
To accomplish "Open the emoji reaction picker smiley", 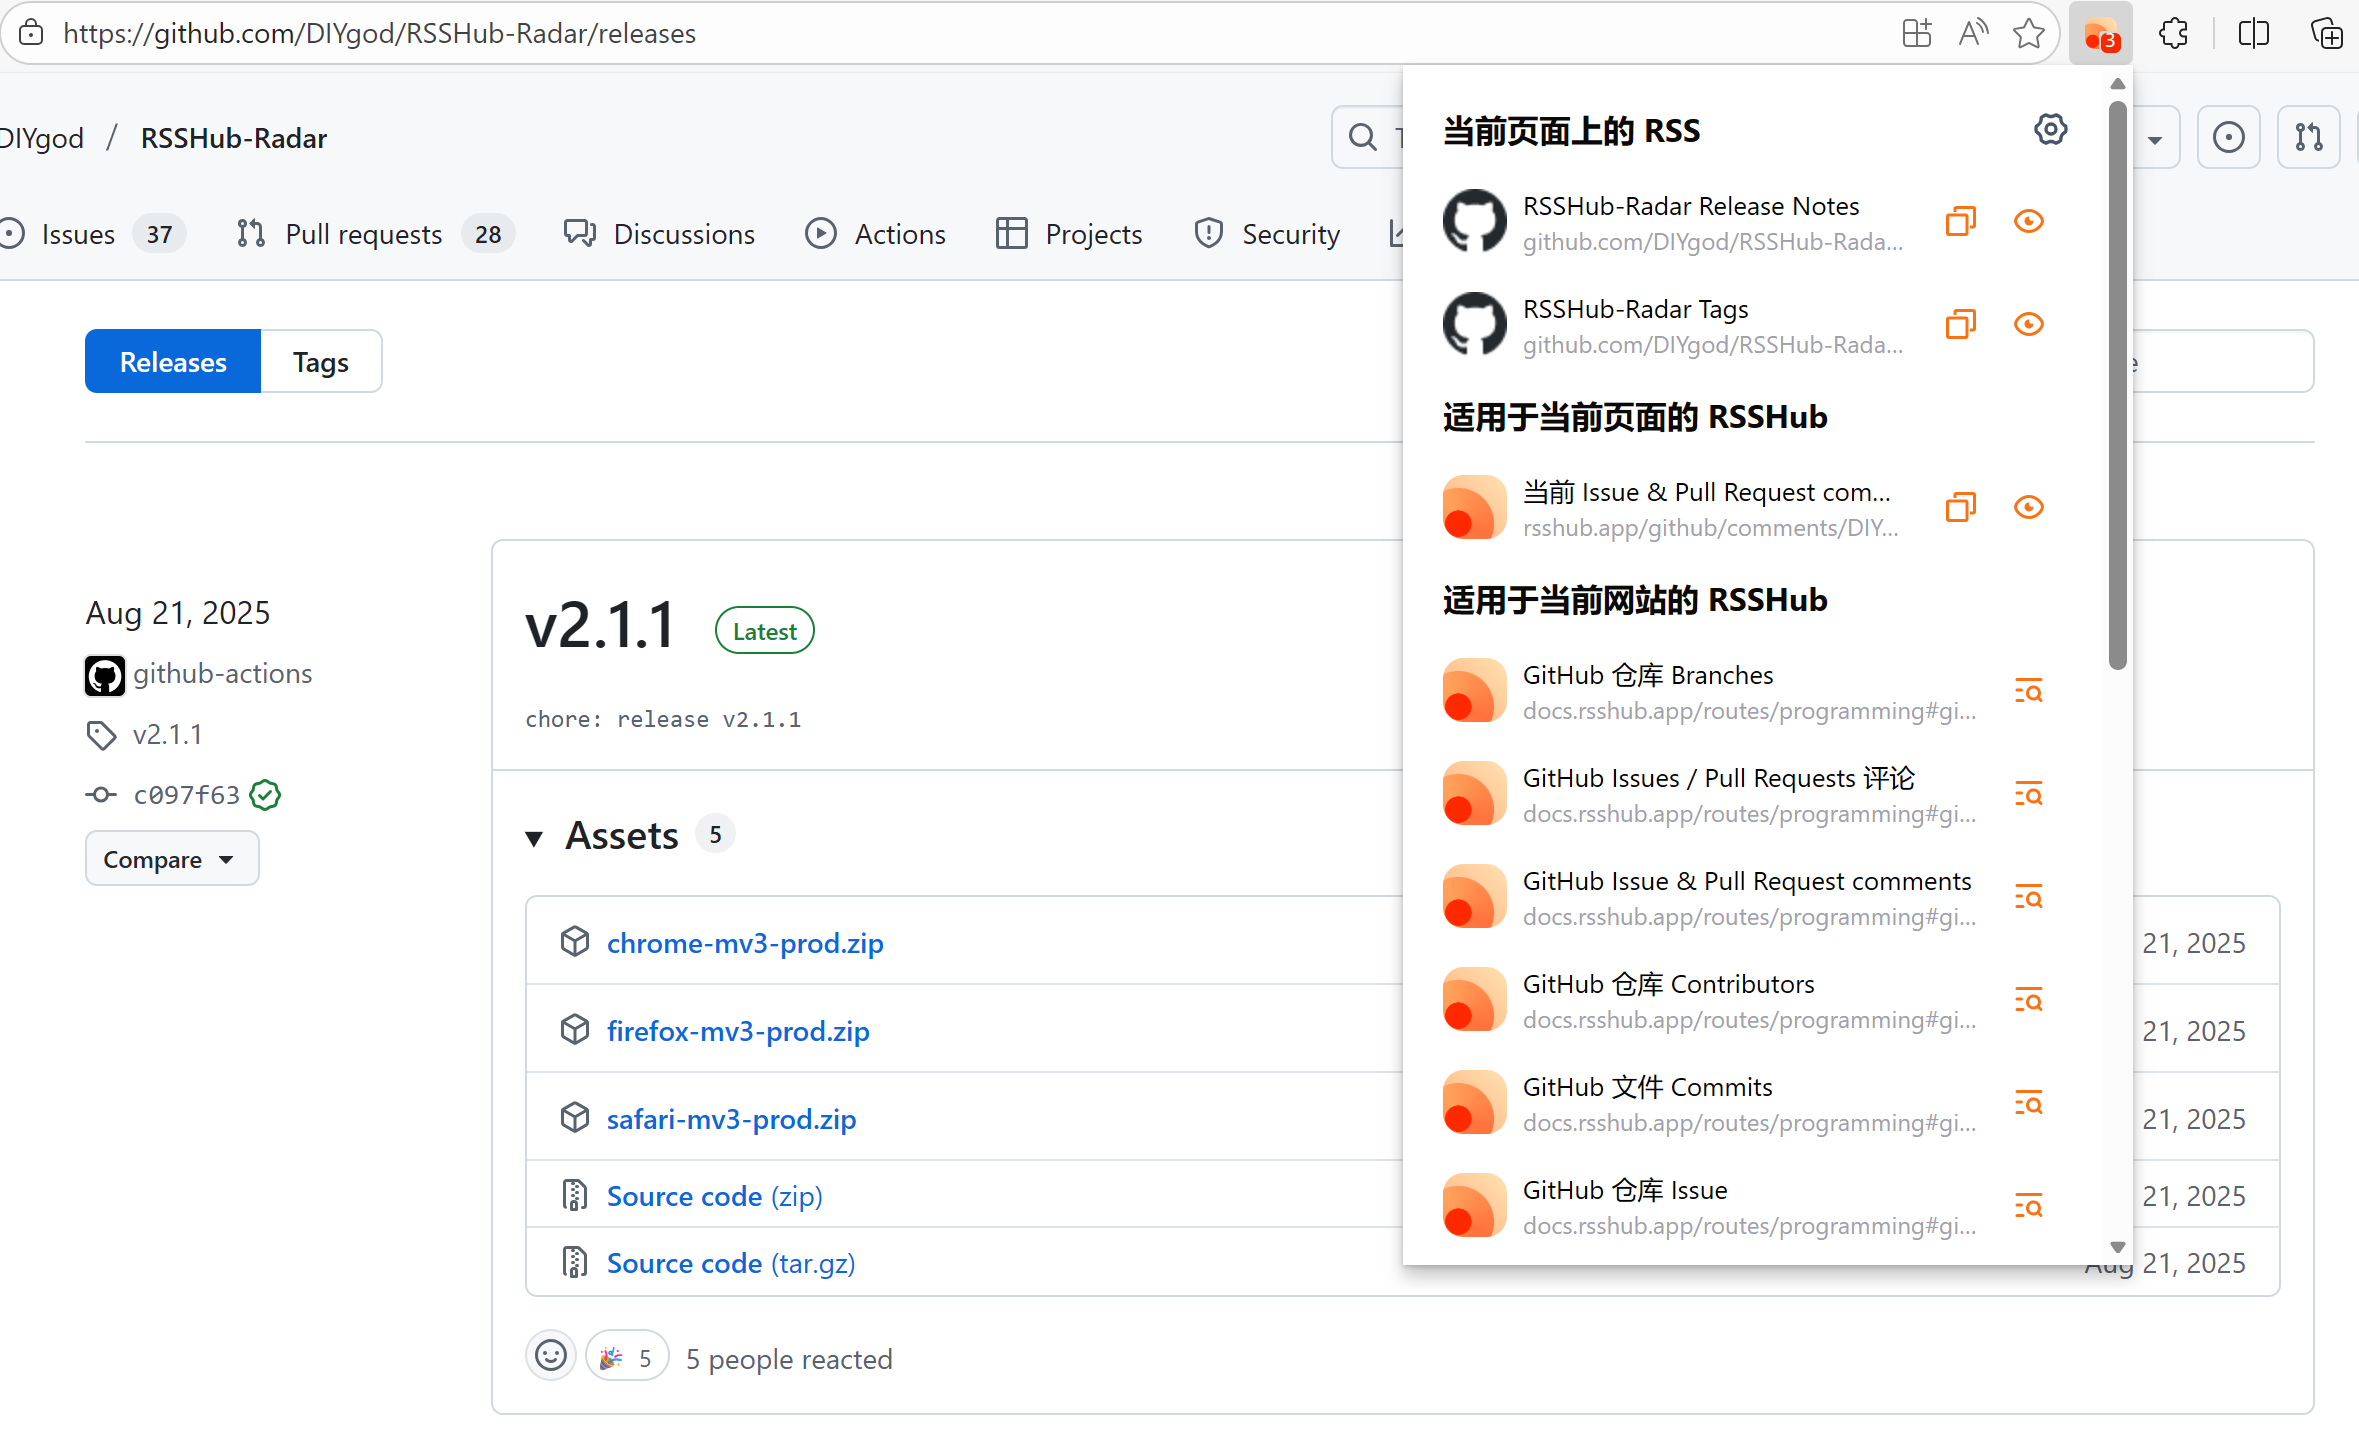I will 550,1356.
